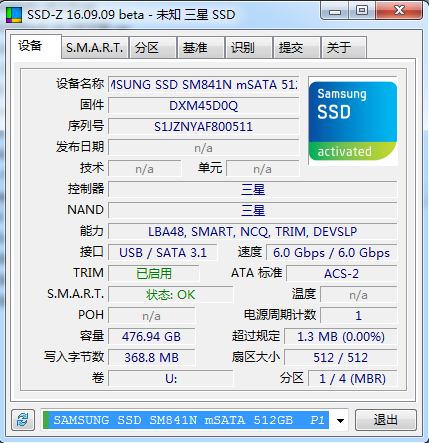Close the SSD-Z window
Image resolution: width=429 pixels, height=443 pixels.
point(400,11)
